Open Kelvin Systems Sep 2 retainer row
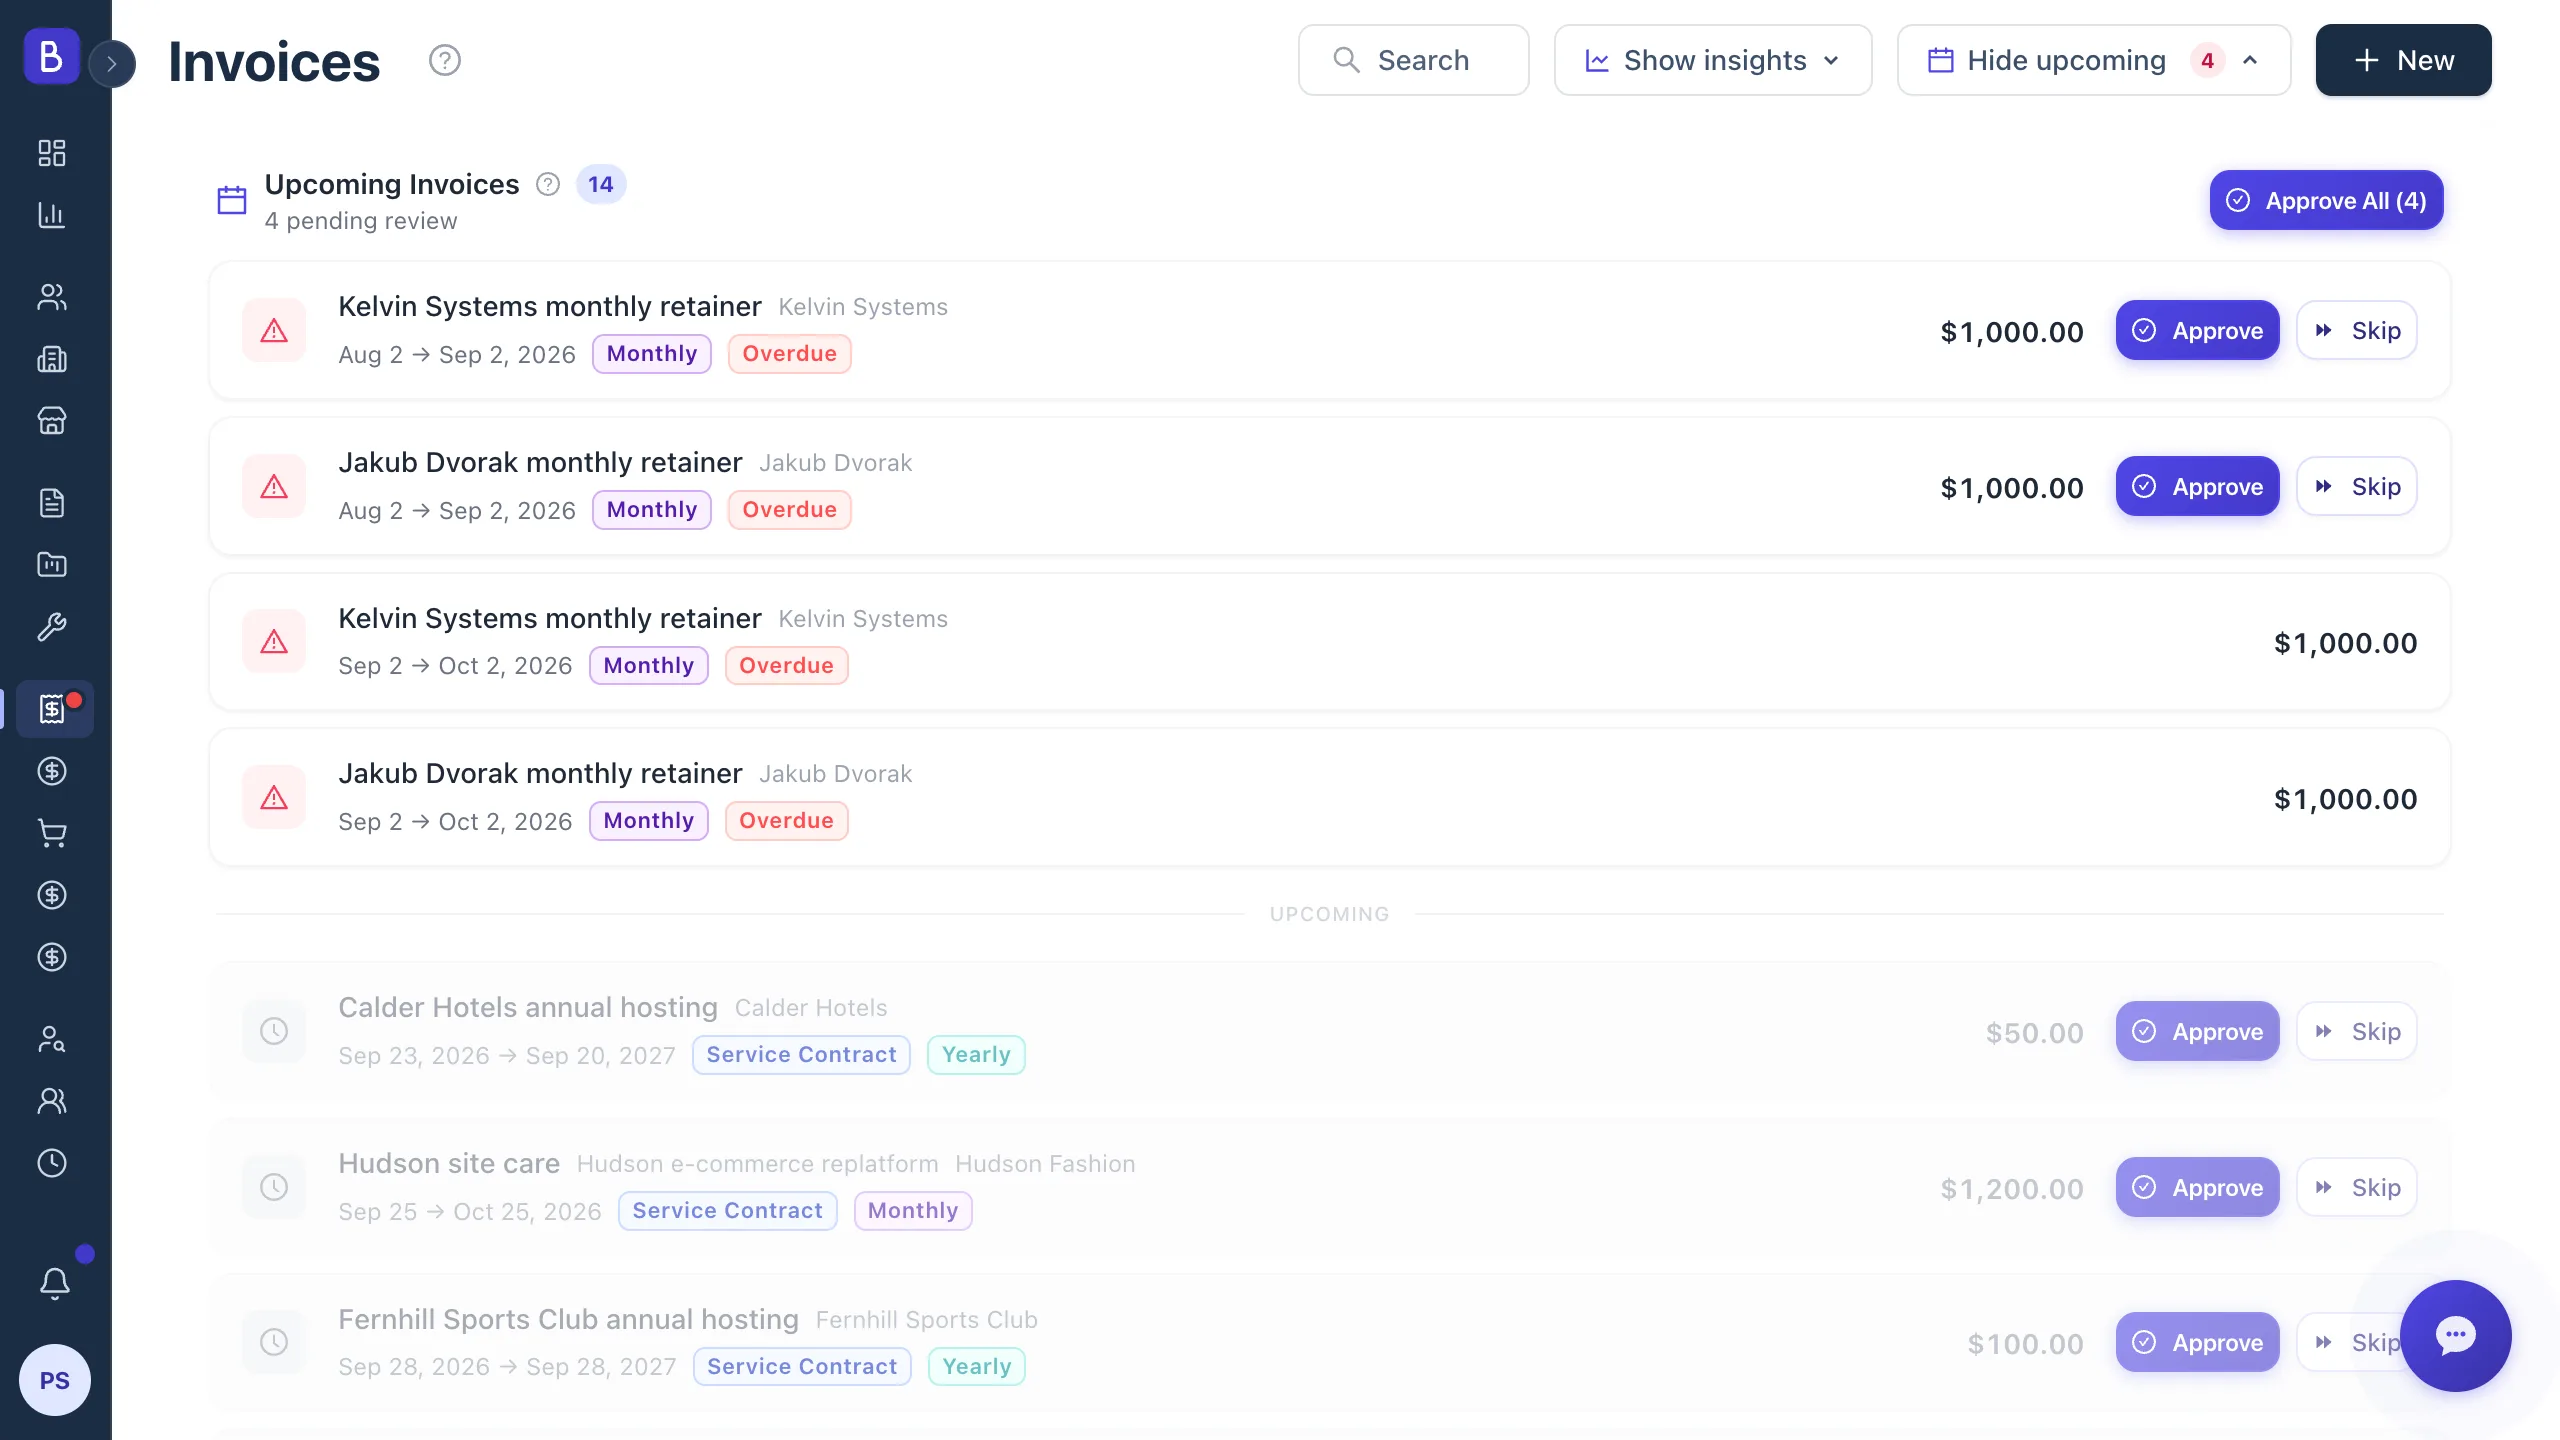 tap(1330, 642)
